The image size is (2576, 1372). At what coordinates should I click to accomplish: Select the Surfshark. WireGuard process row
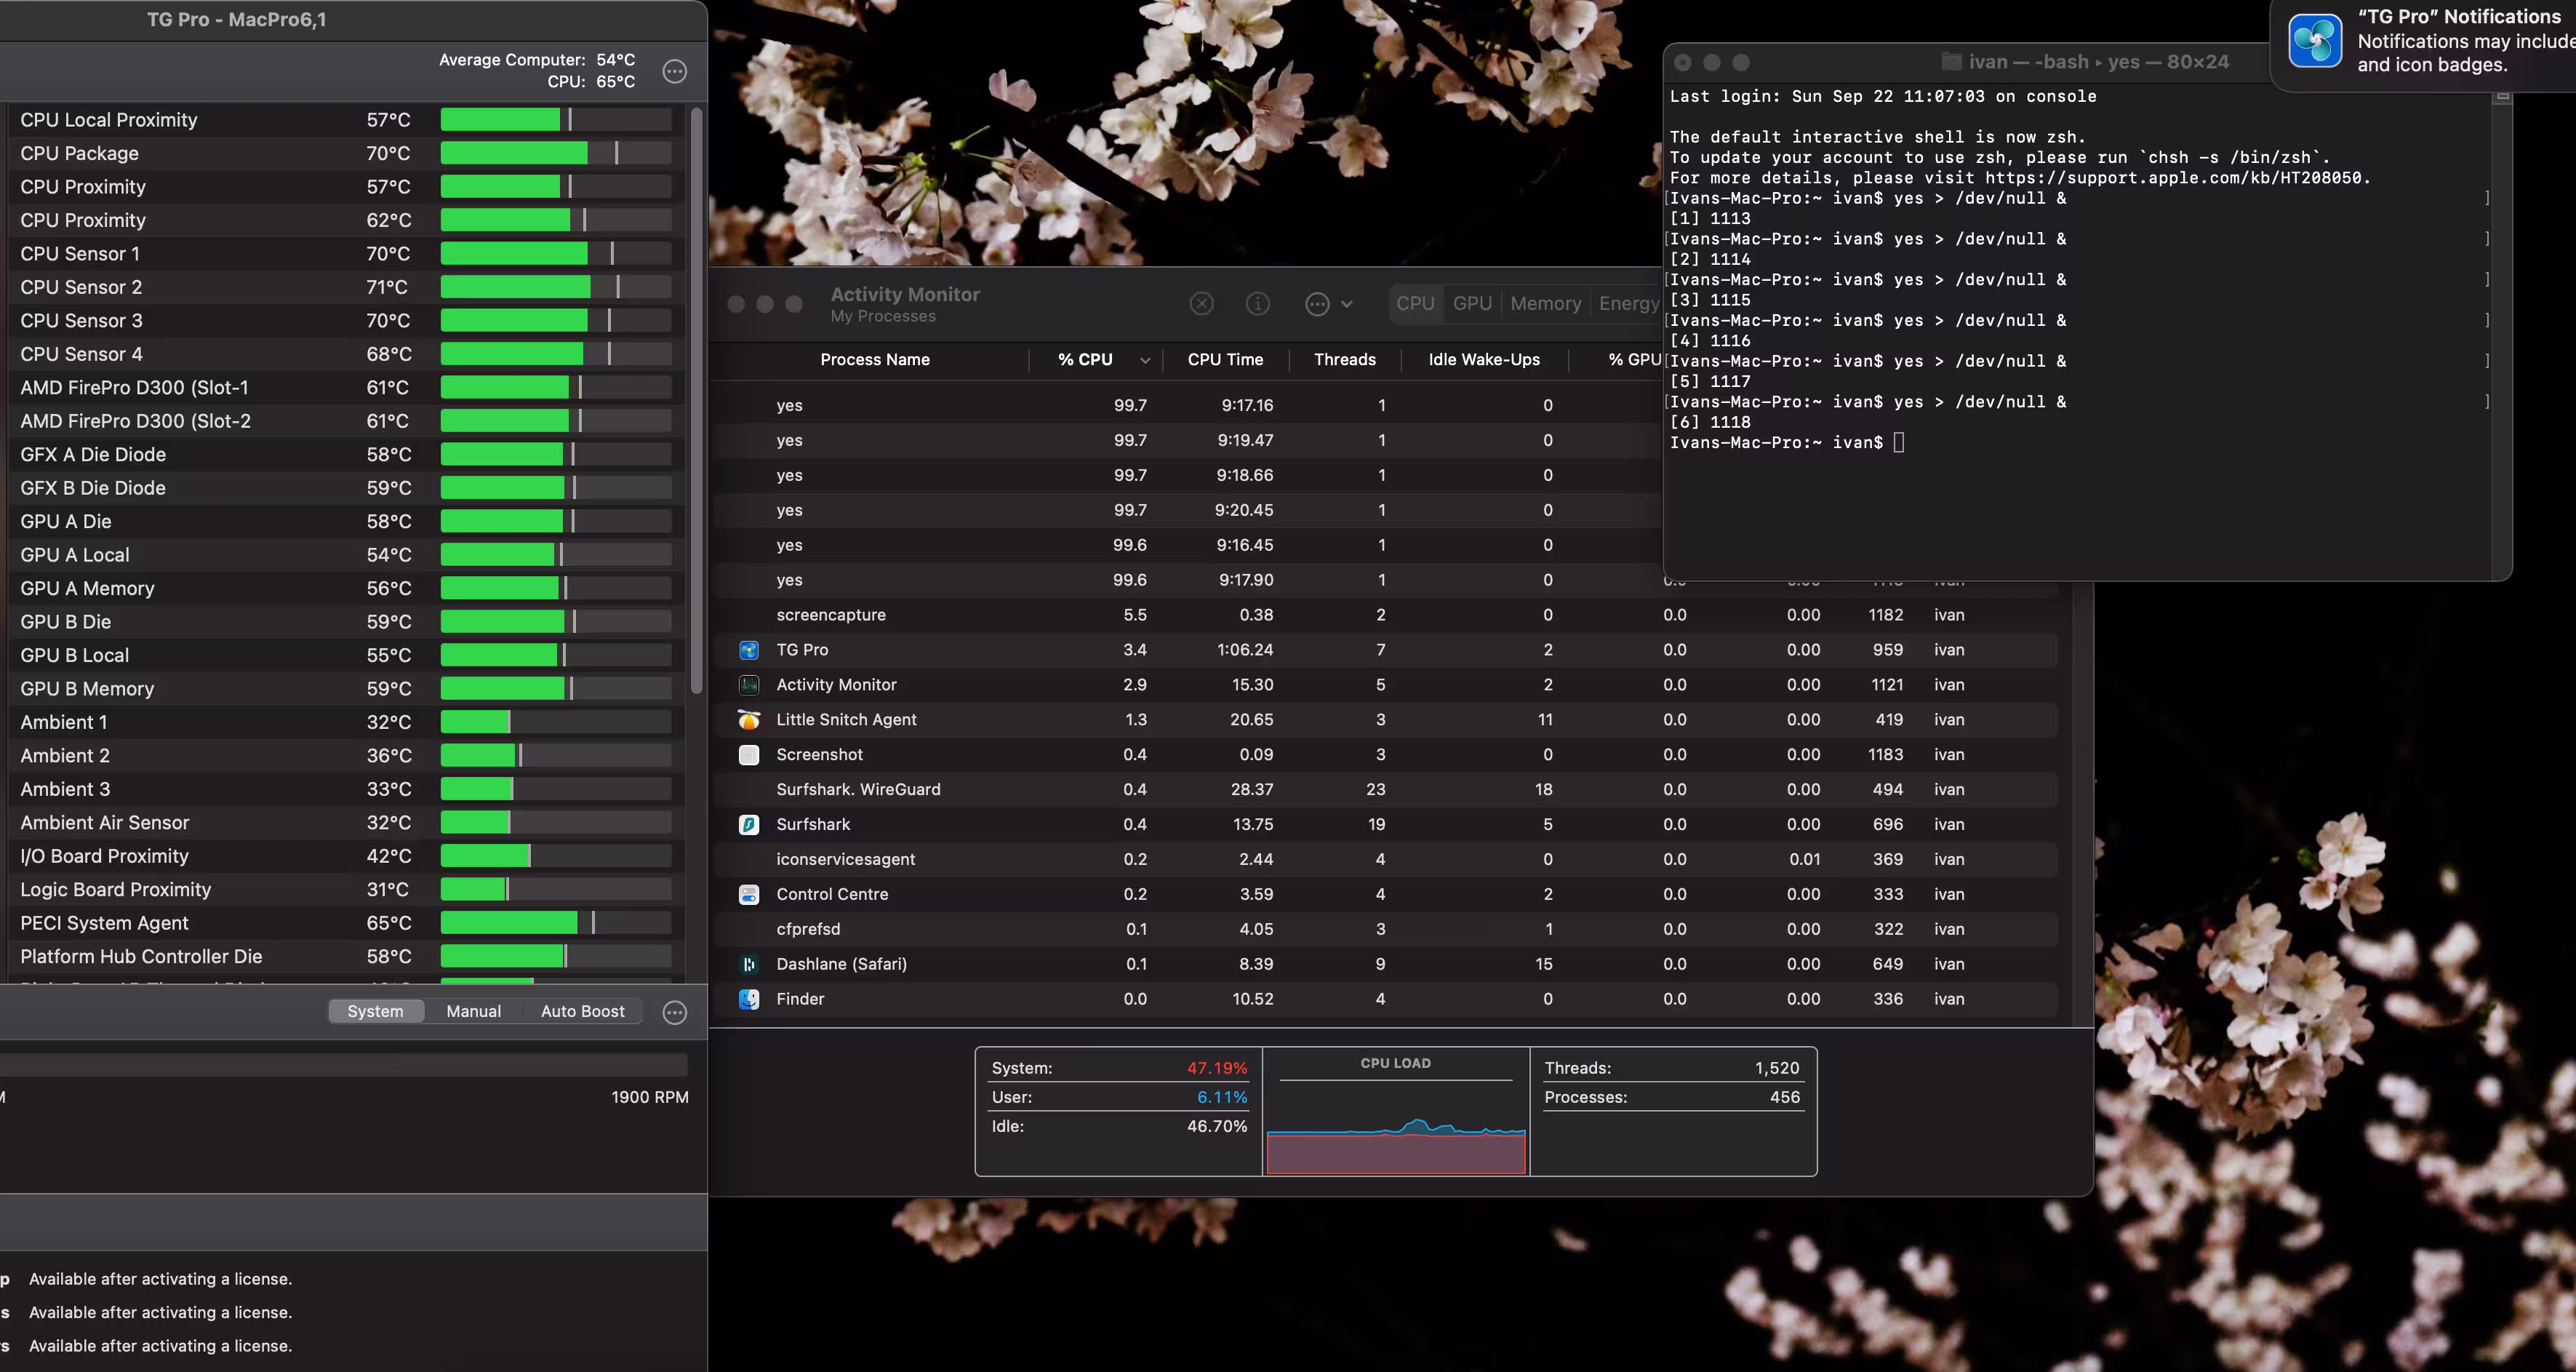click(x=1386, y=790)
